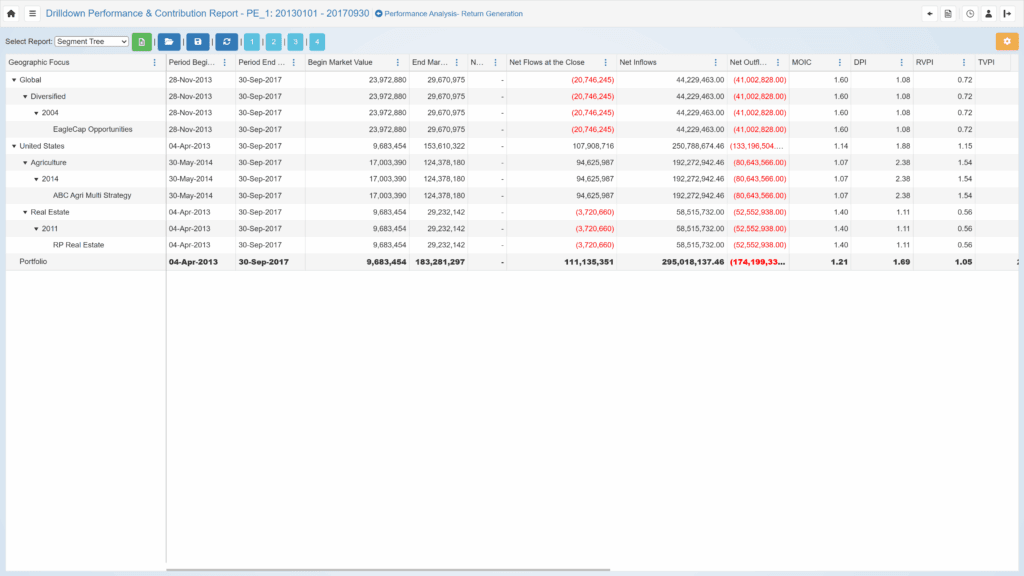Open the Geographic Focus column menu
The height and width of the screenshot is (576, 1024).
point(154,62)
